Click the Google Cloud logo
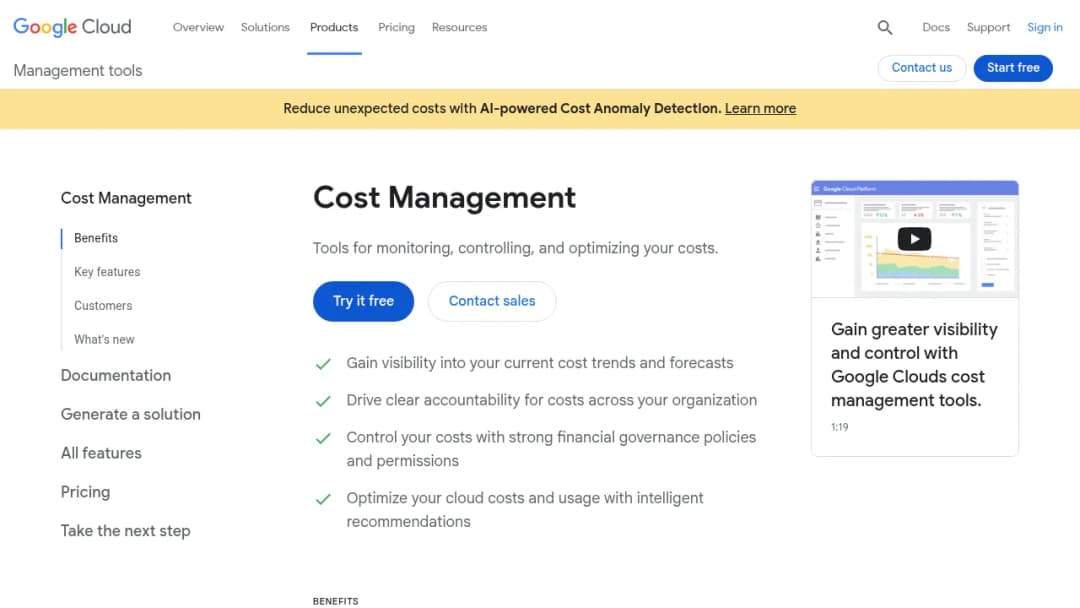 [x=72, y=27]
